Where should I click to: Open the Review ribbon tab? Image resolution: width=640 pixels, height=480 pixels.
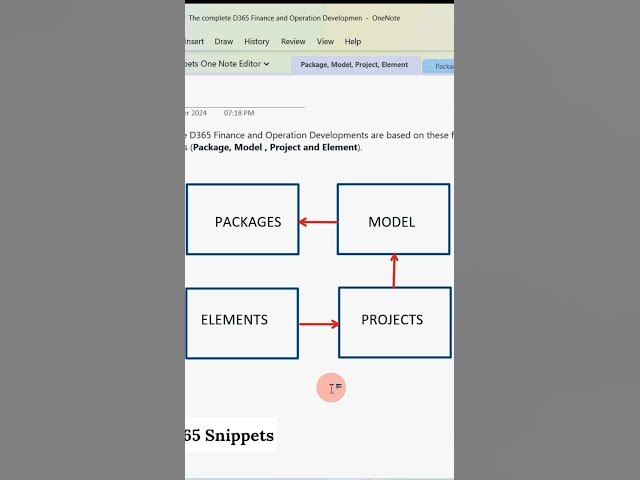tap(293, 42)
